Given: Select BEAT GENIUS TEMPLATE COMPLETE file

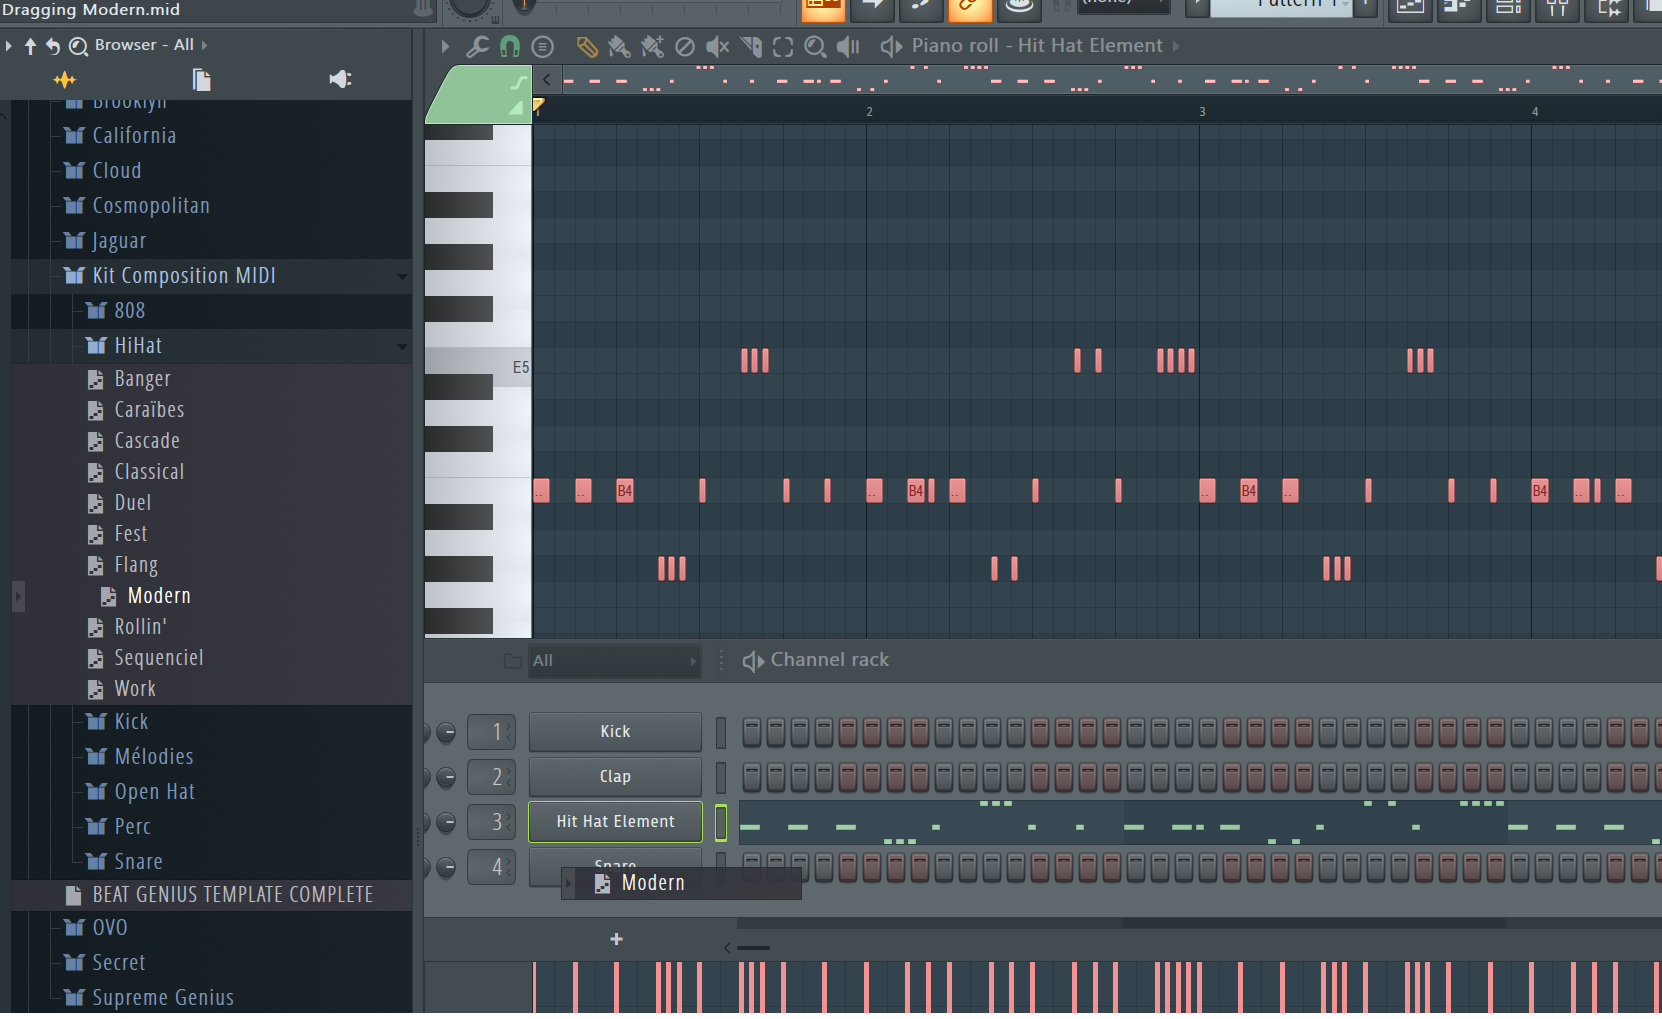Looking at the screenshot, I should pyautogui.click(x=233, y=895).
